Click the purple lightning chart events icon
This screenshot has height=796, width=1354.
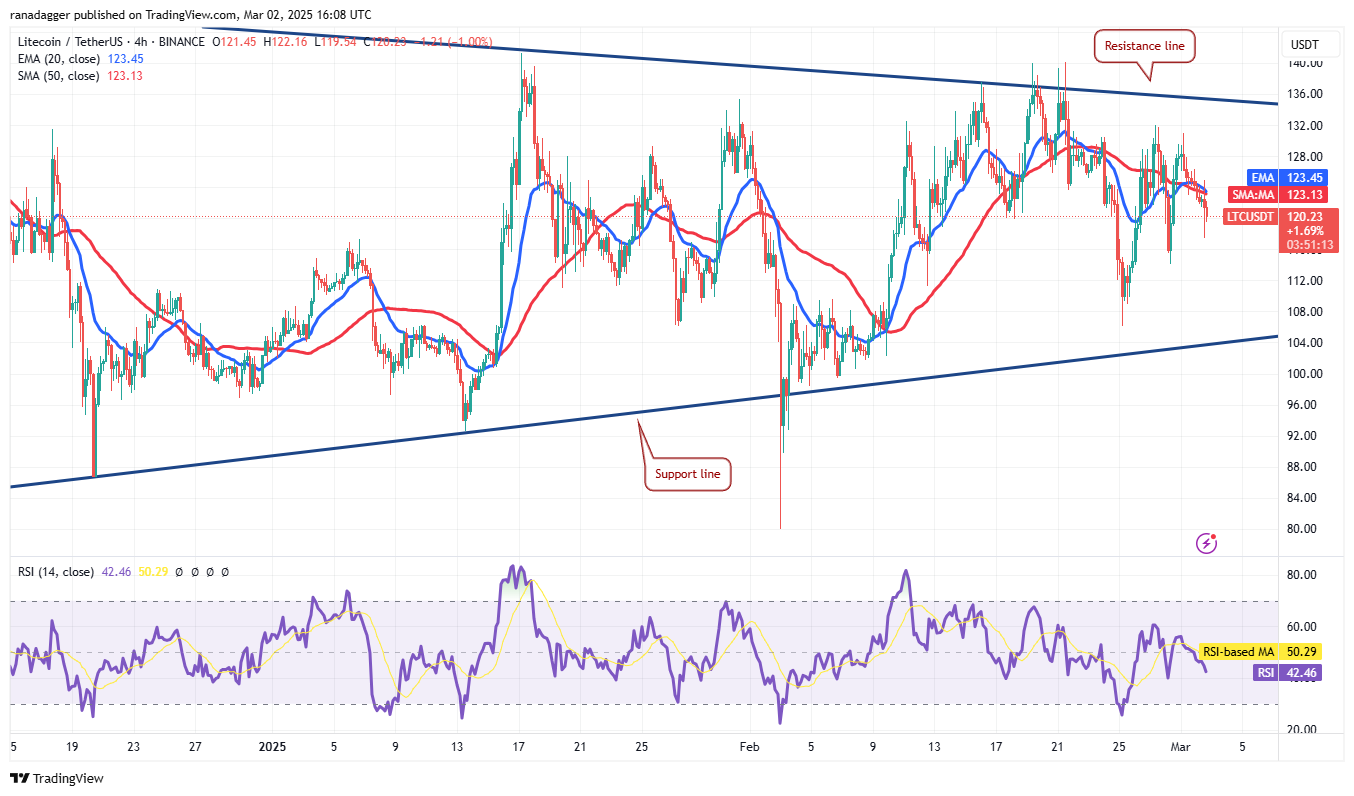click(x=1206, y=541)
